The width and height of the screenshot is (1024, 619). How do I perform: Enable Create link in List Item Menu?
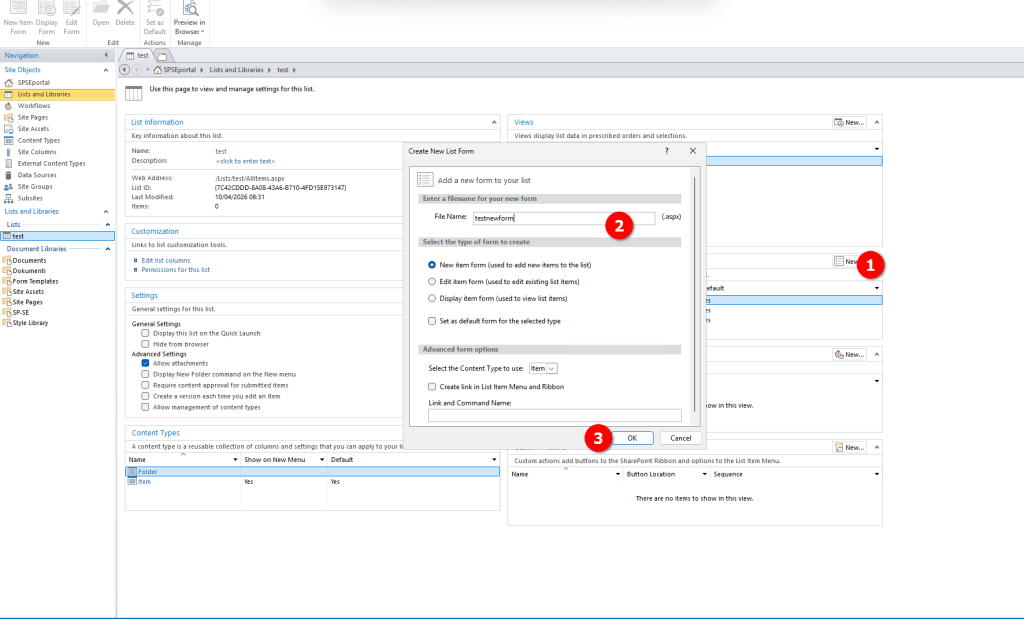(432, 386)
